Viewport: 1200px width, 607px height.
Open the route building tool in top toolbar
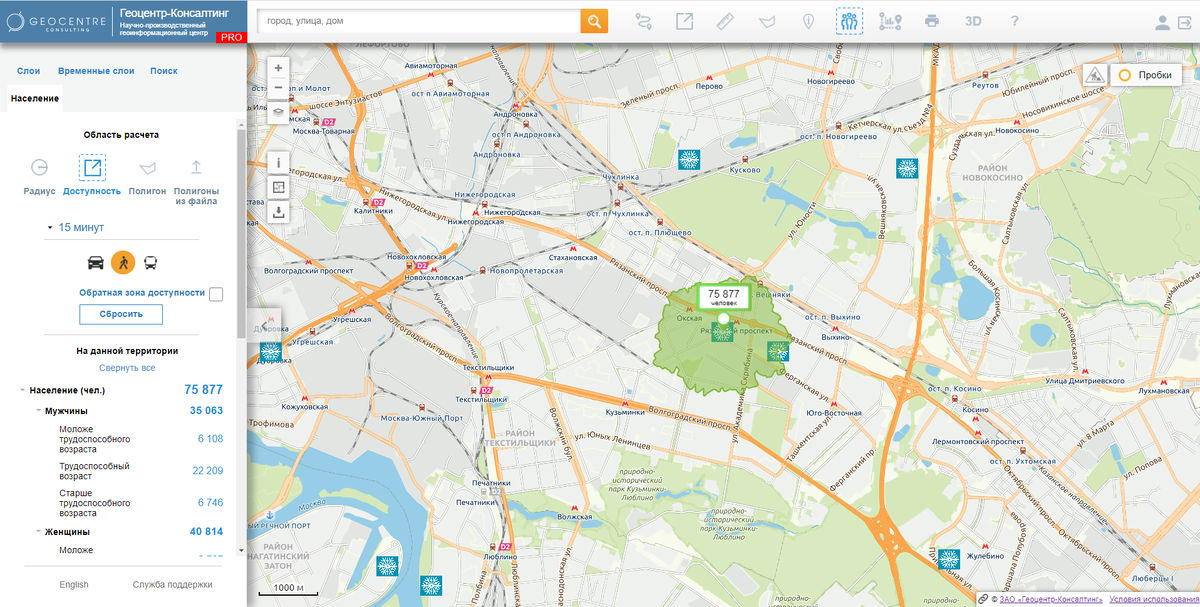tap(642, 21)
